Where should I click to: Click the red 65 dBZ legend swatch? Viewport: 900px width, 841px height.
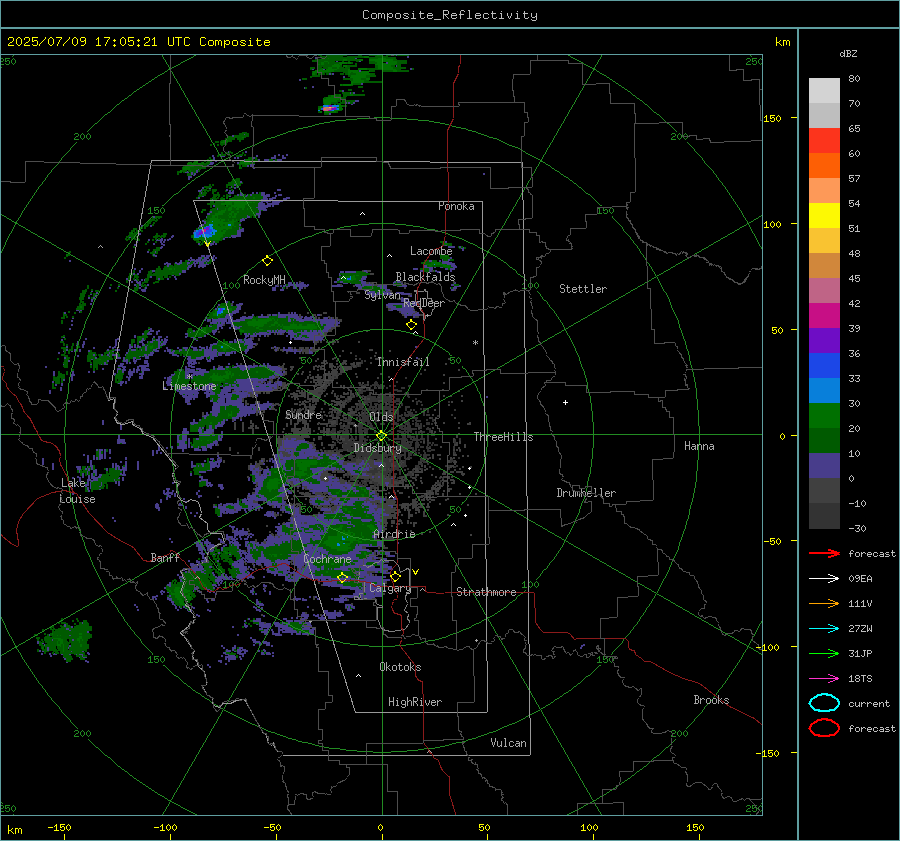[824, 141]
